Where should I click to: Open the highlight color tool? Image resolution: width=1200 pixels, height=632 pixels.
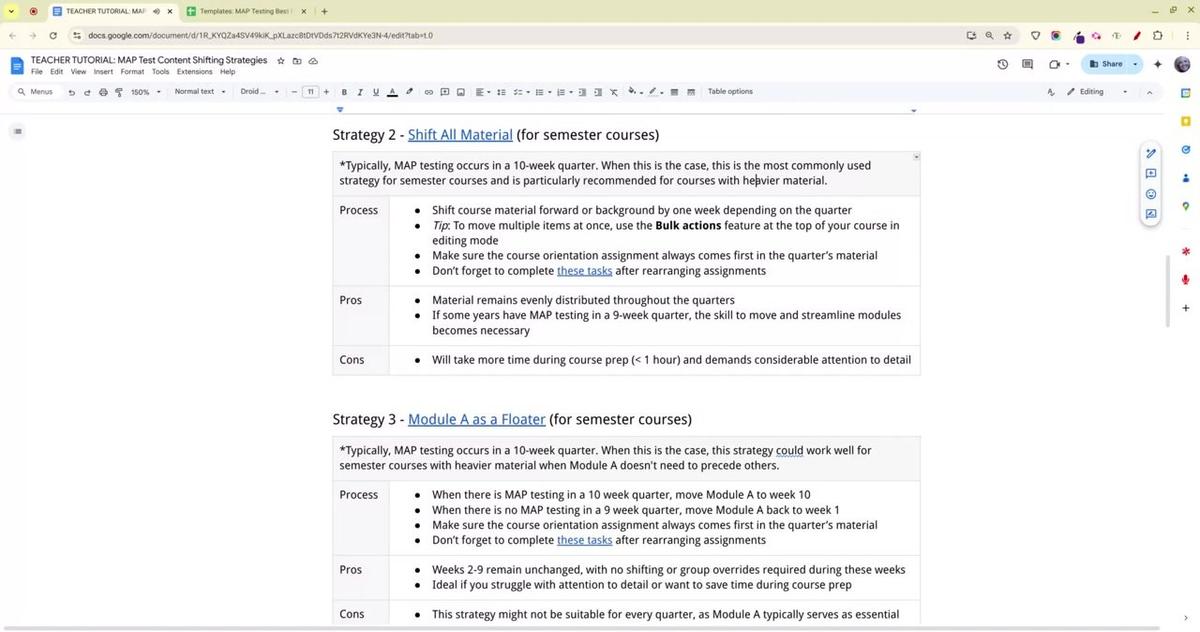[409, 92]
